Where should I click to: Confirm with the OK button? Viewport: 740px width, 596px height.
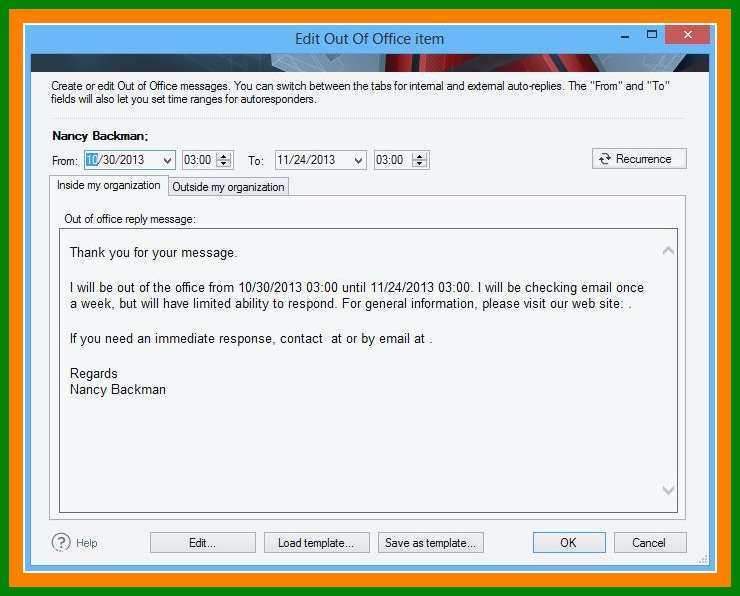(569, 543)
